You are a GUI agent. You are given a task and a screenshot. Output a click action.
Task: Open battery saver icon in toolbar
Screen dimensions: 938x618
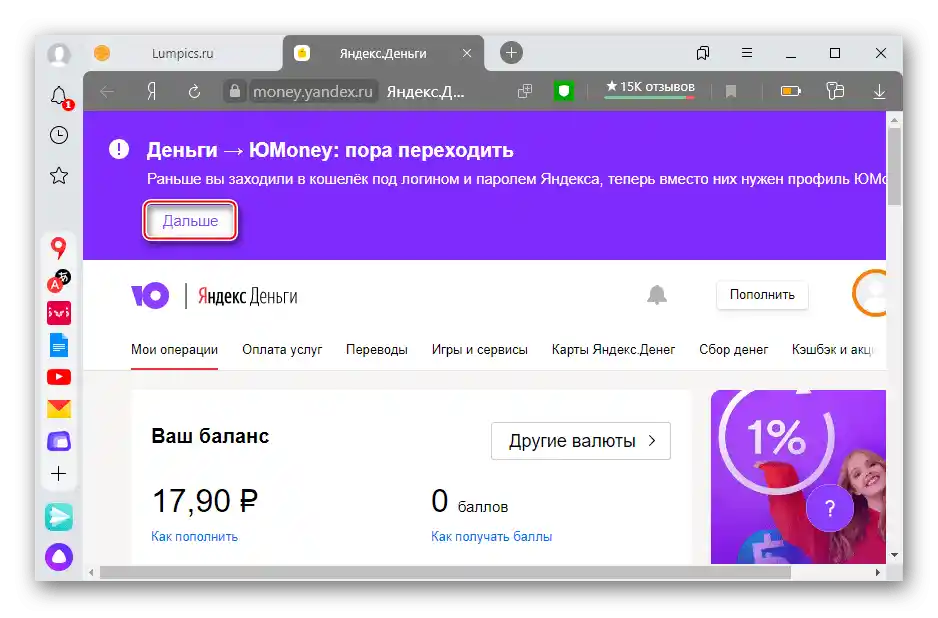790,92
